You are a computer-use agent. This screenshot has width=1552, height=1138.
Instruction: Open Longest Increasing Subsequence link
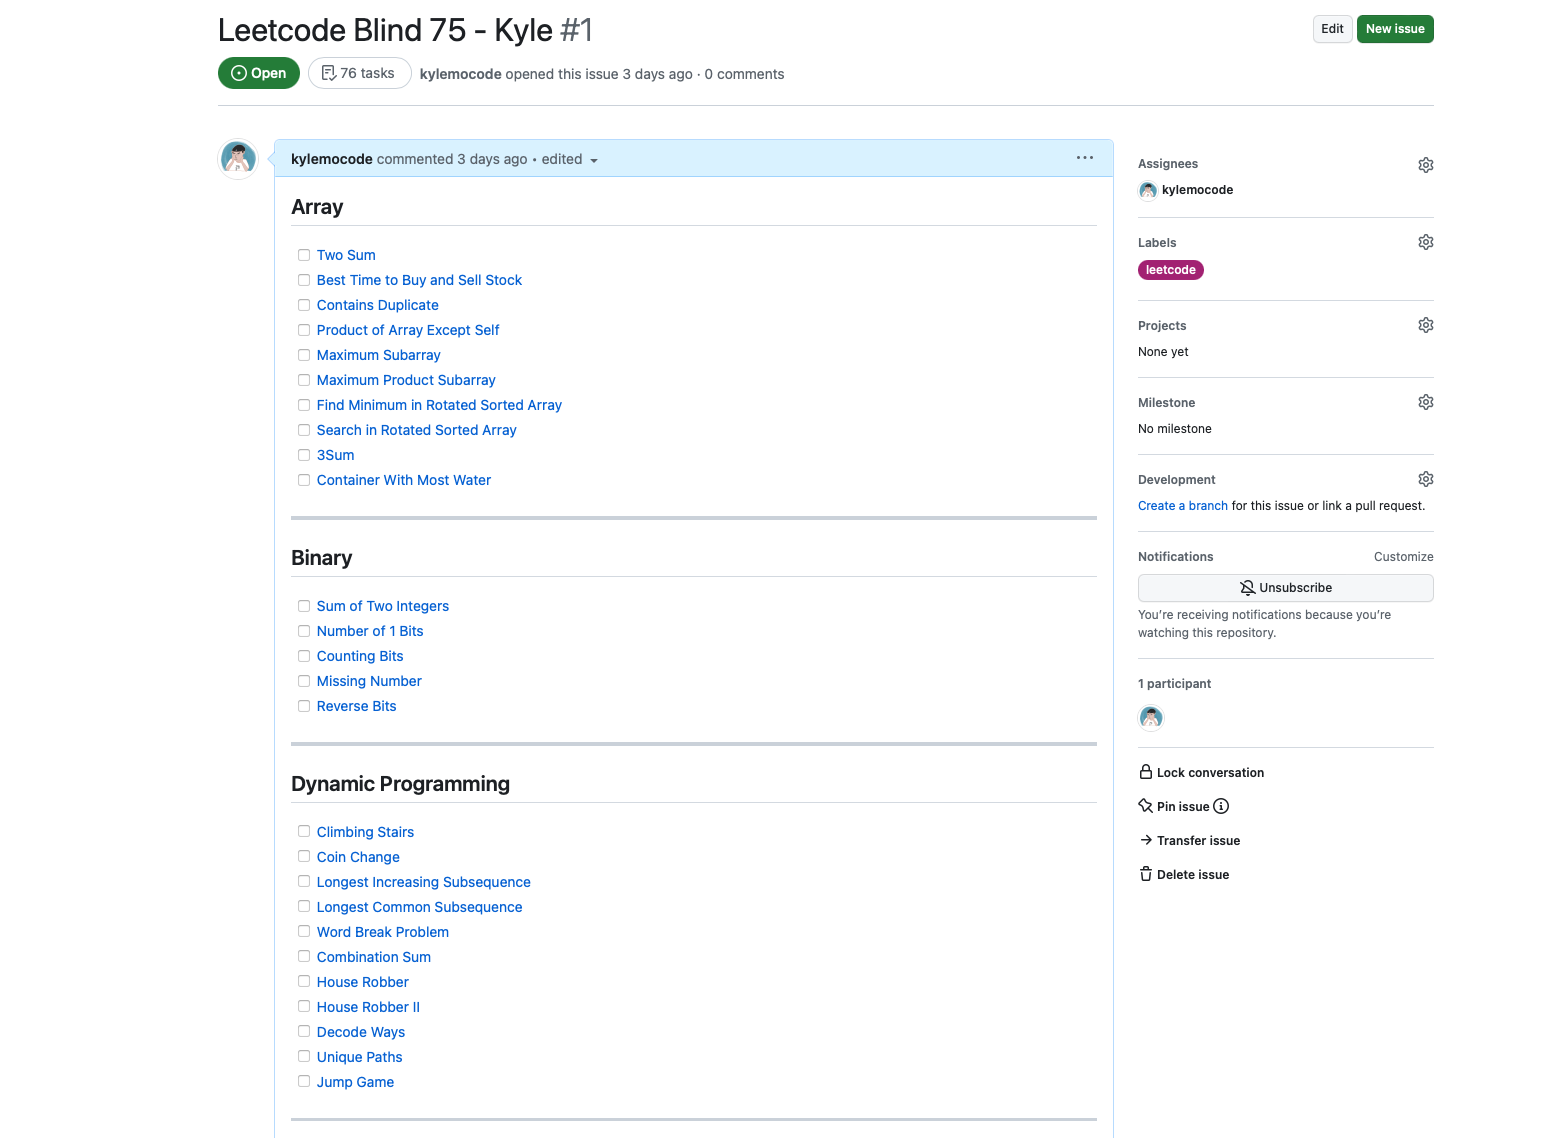click(x=424, y=882)
